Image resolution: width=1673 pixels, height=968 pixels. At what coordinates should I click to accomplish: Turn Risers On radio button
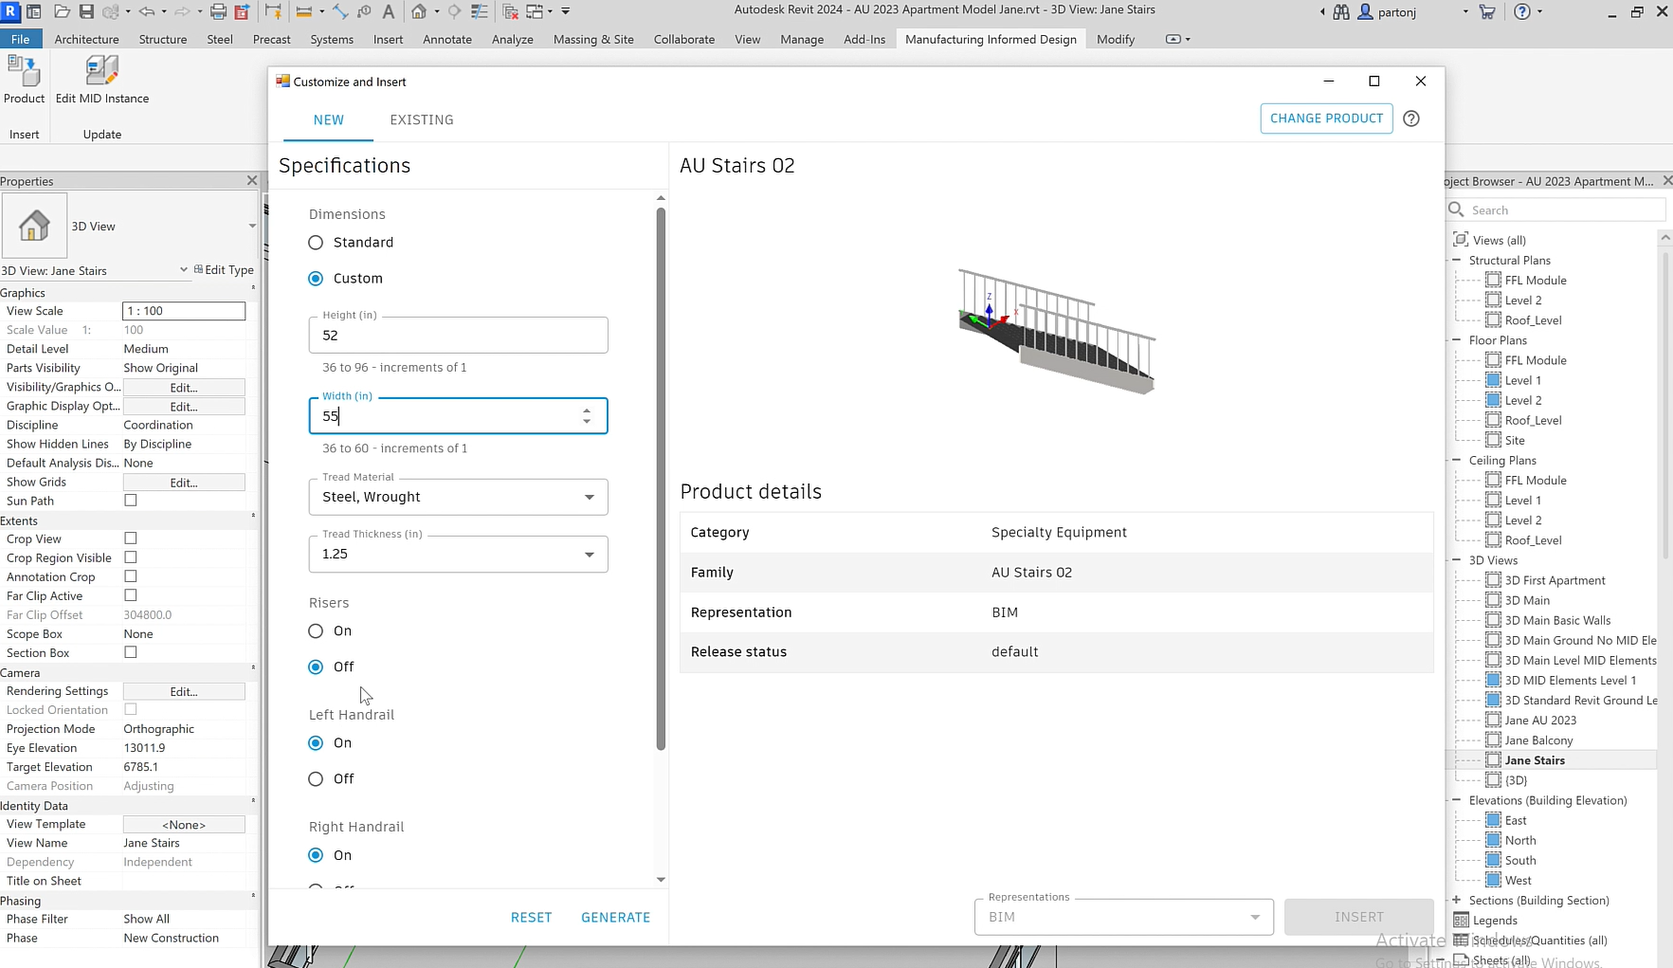click(316, 631)
